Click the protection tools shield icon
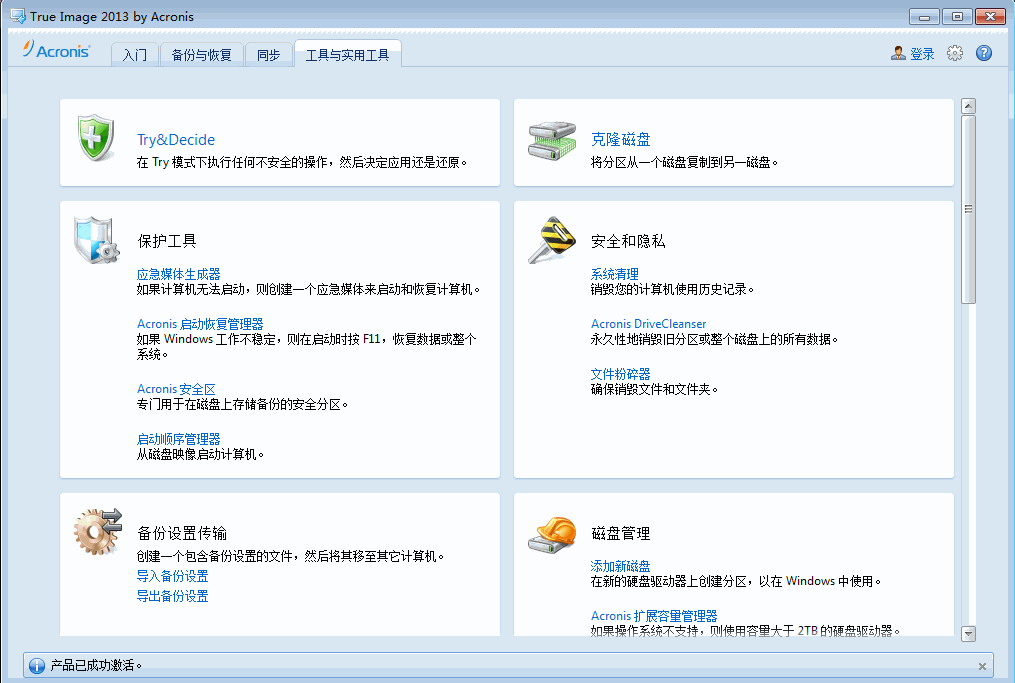 (x=96, y=240)
